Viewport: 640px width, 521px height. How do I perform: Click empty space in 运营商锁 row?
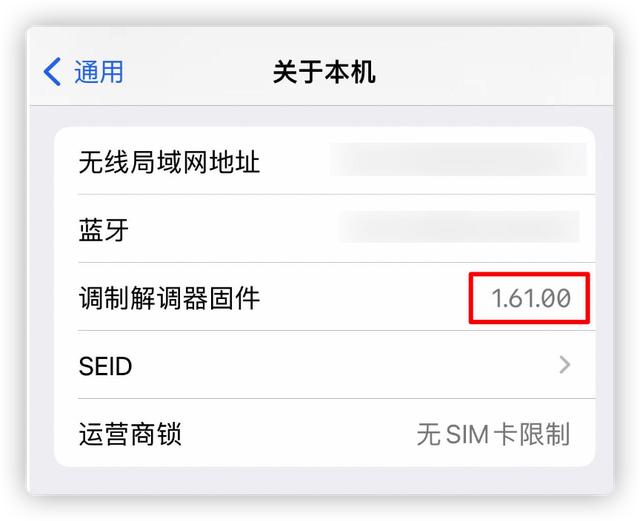point(298,434)
